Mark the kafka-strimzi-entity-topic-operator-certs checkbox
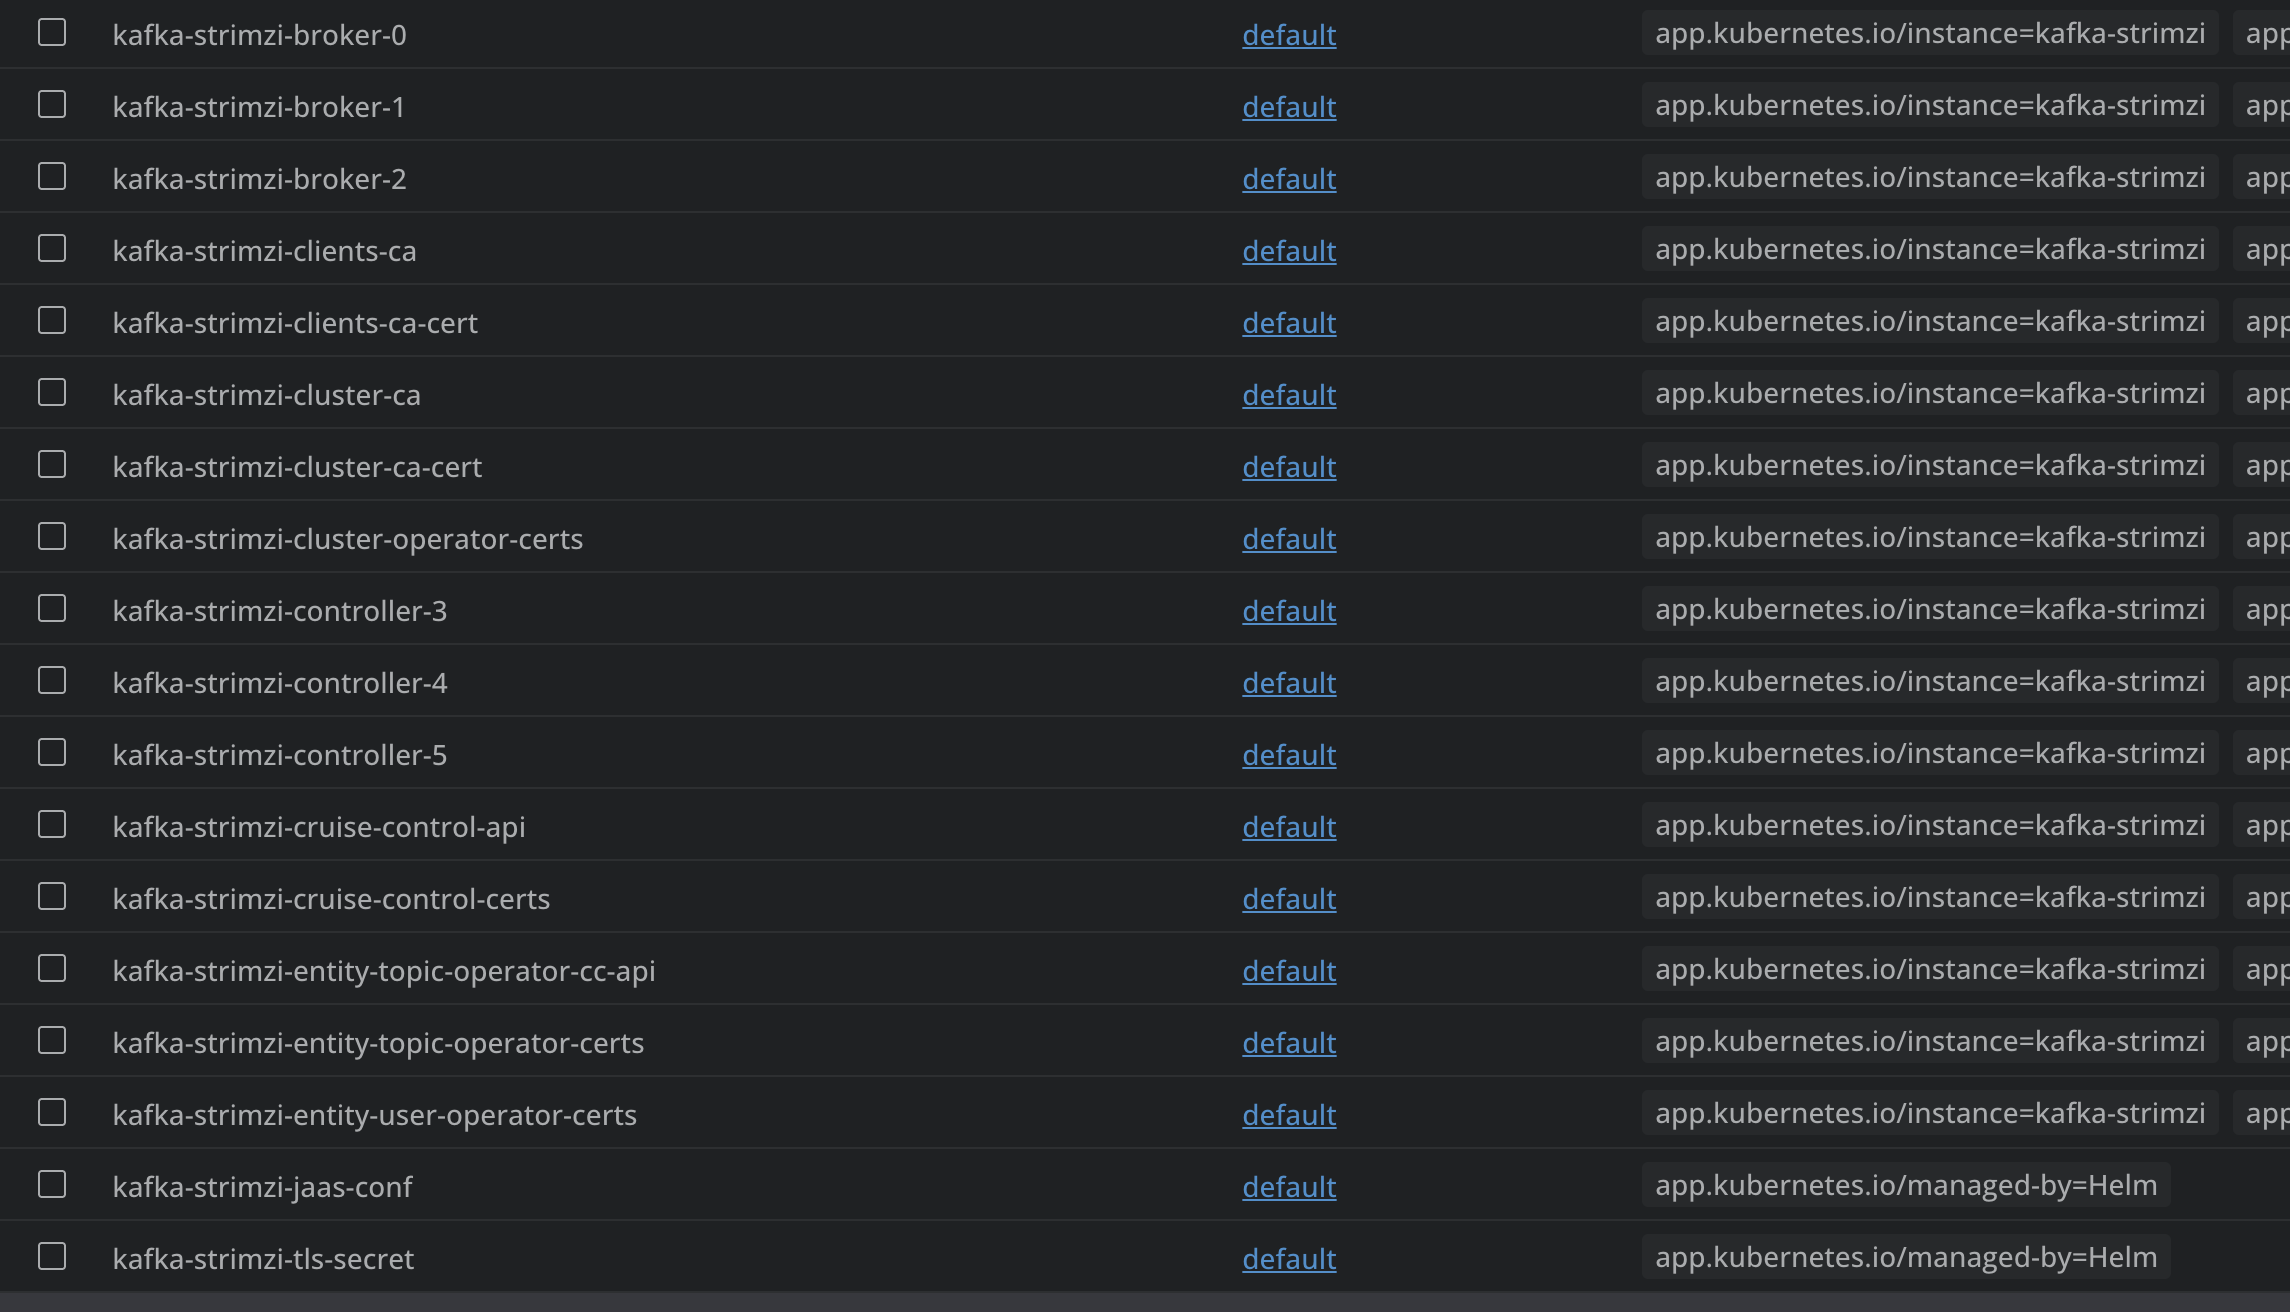Screen dimensions: 2290x1312 (52, 1041)
